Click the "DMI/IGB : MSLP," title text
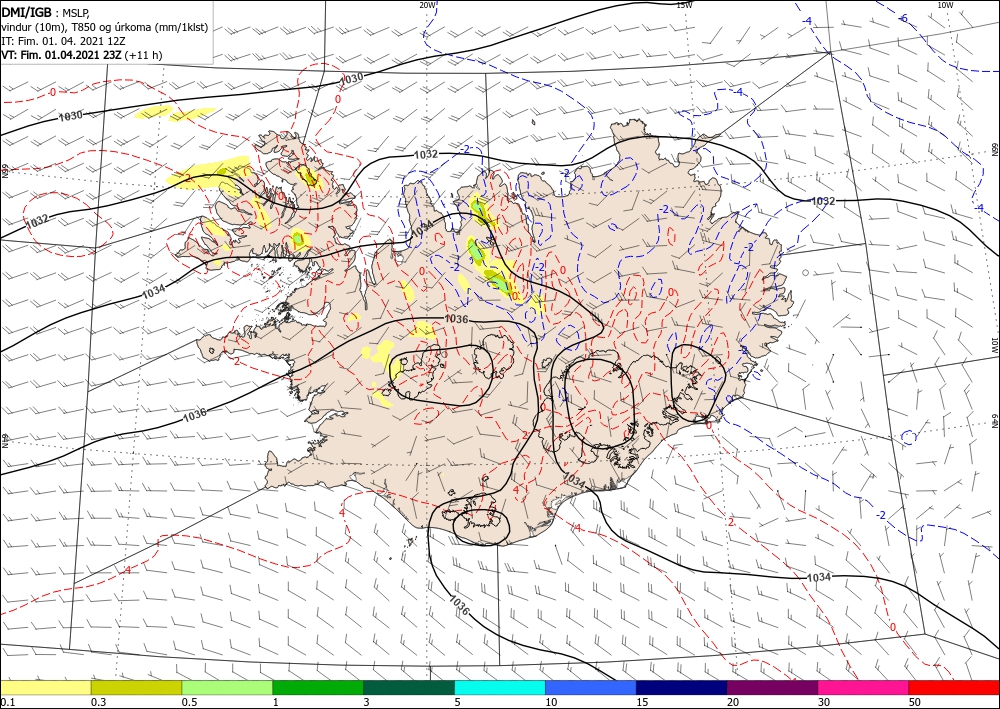 click(45, 12)
